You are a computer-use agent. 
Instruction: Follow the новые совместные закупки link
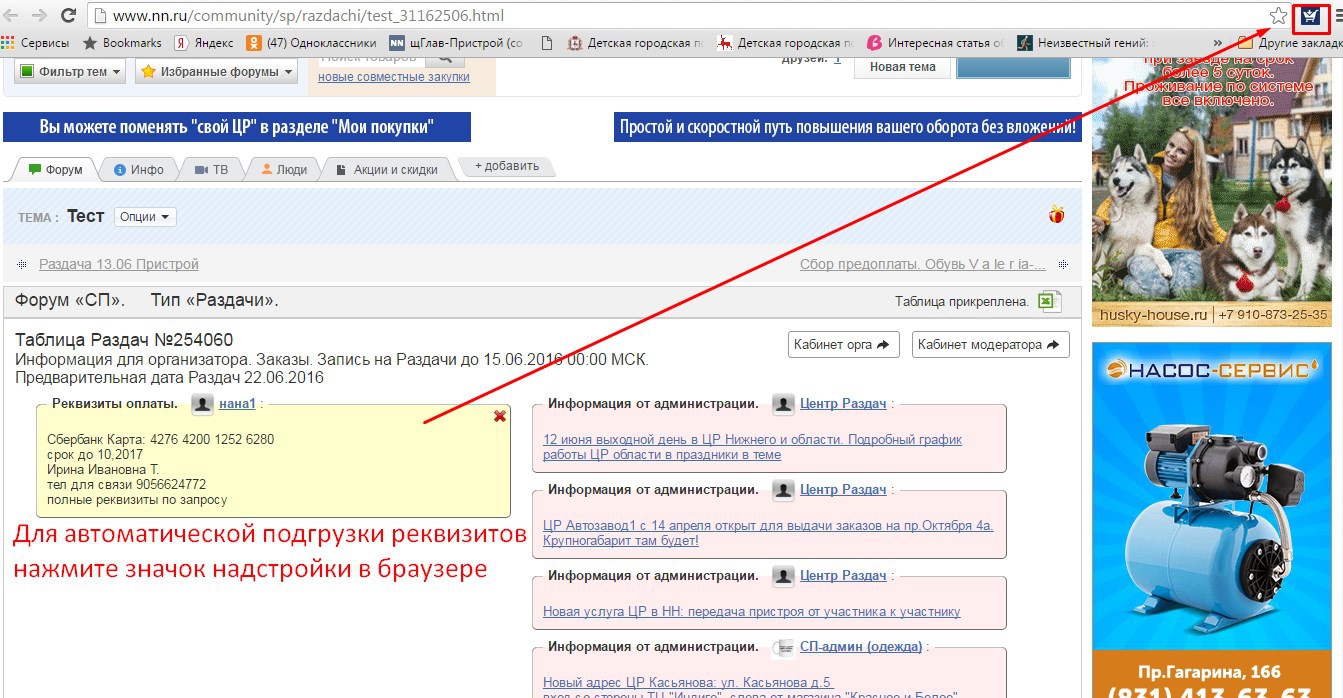coord(393,77)
